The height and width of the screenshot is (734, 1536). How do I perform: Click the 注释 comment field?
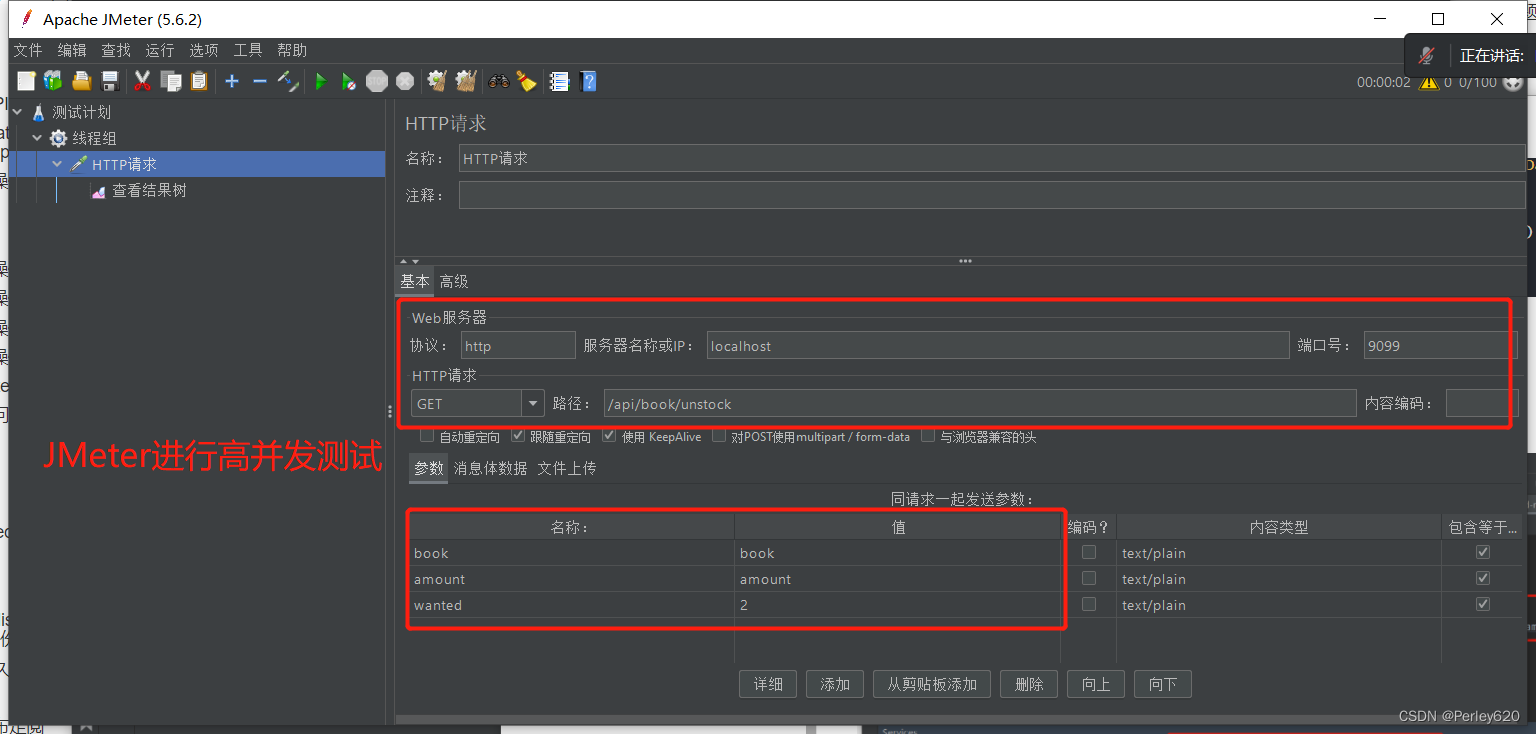coord(992,195)
